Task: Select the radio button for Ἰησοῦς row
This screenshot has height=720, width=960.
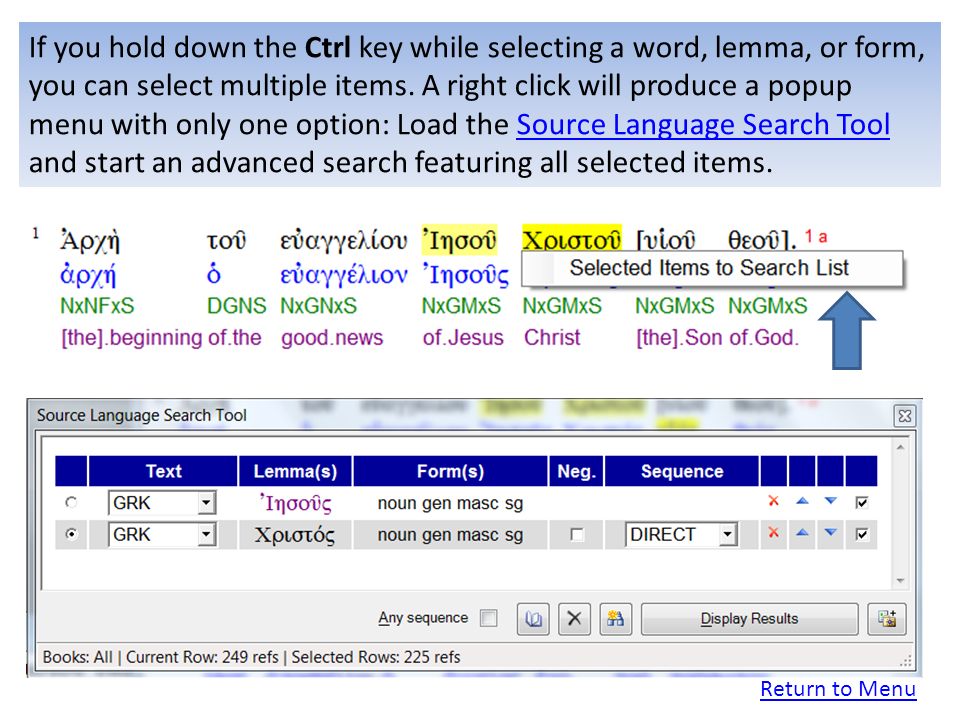Action: point(72,503)
